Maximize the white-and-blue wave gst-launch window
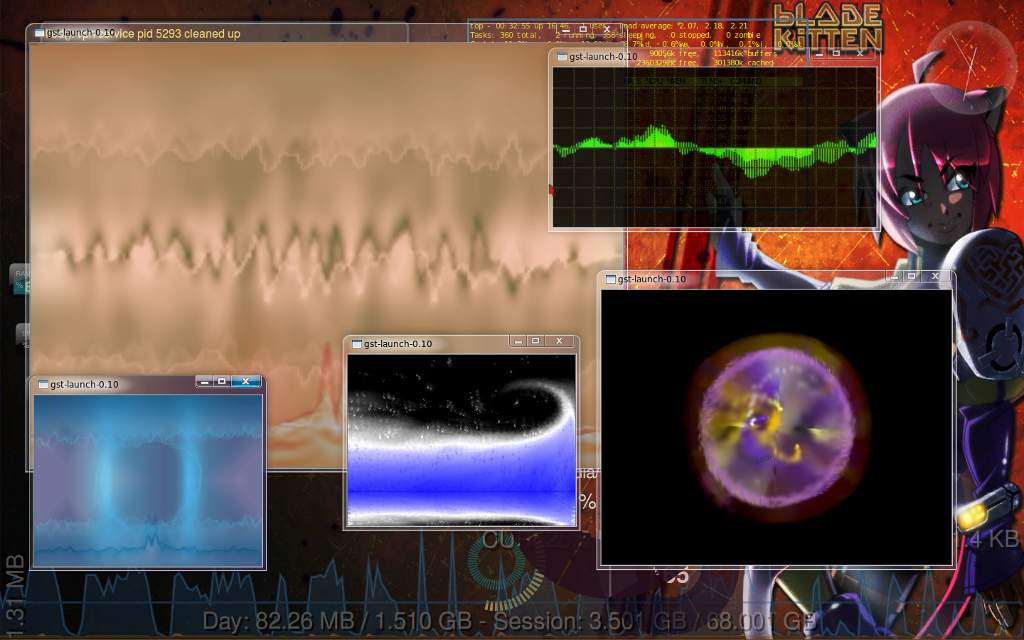The height and width of the screenshot is (640, 1024). coord(536,341)
